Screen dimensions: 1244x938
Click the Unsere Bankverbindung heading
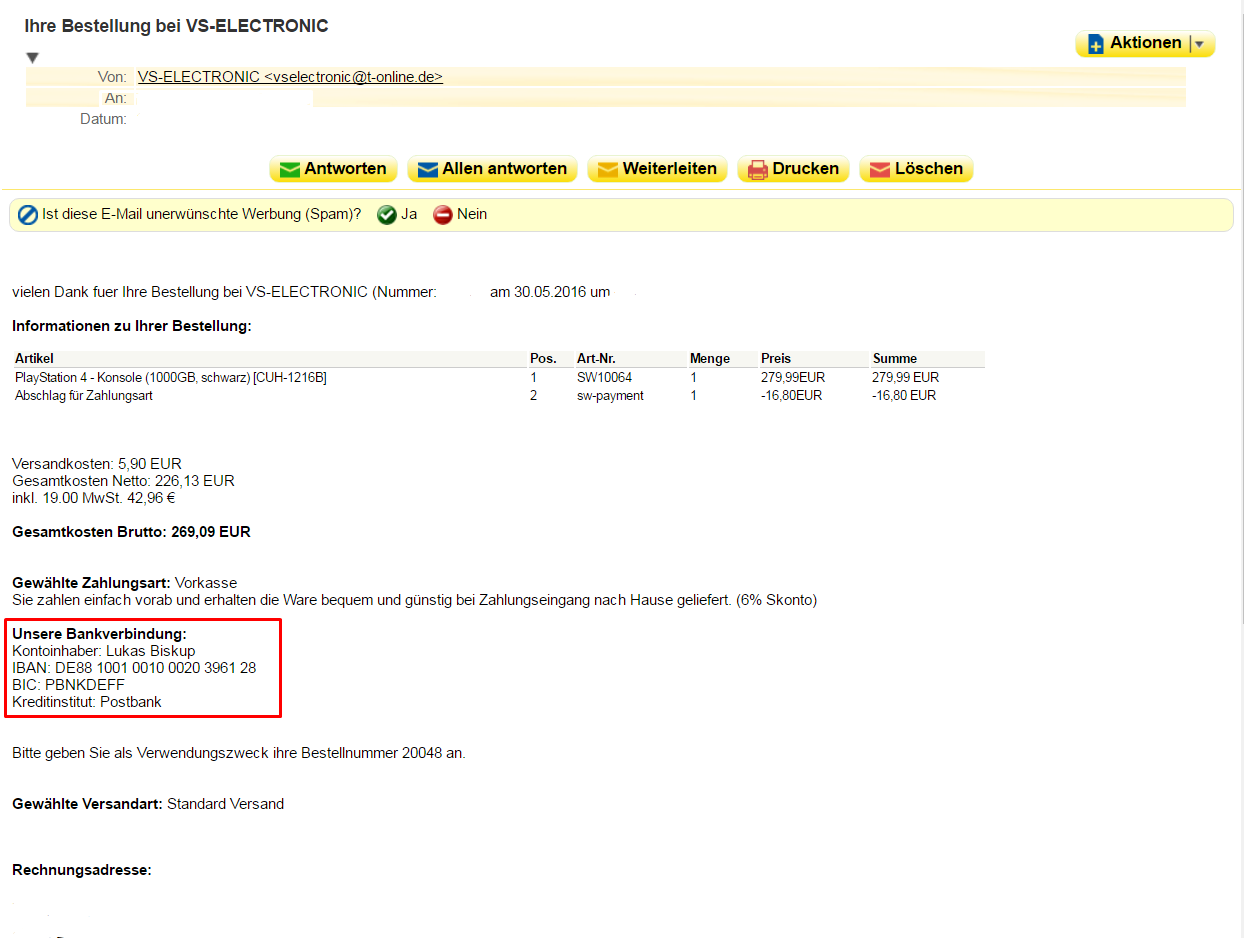[100, 634]
